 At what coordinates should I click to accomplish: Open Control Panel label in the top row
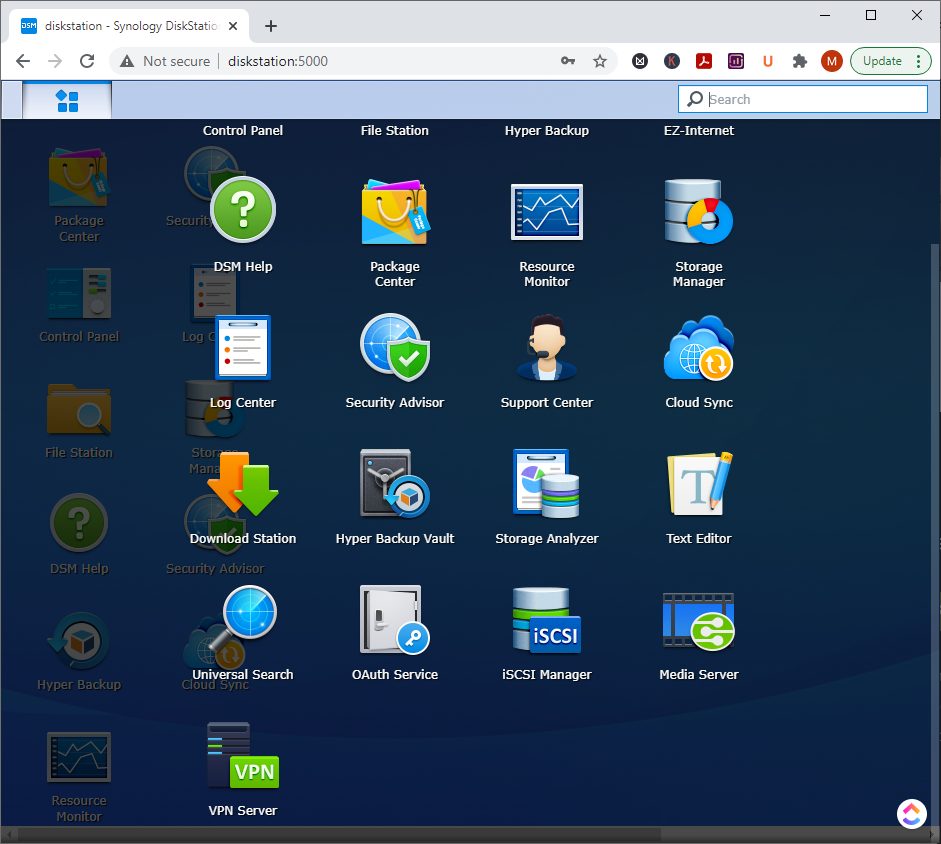tap(242, 130)
